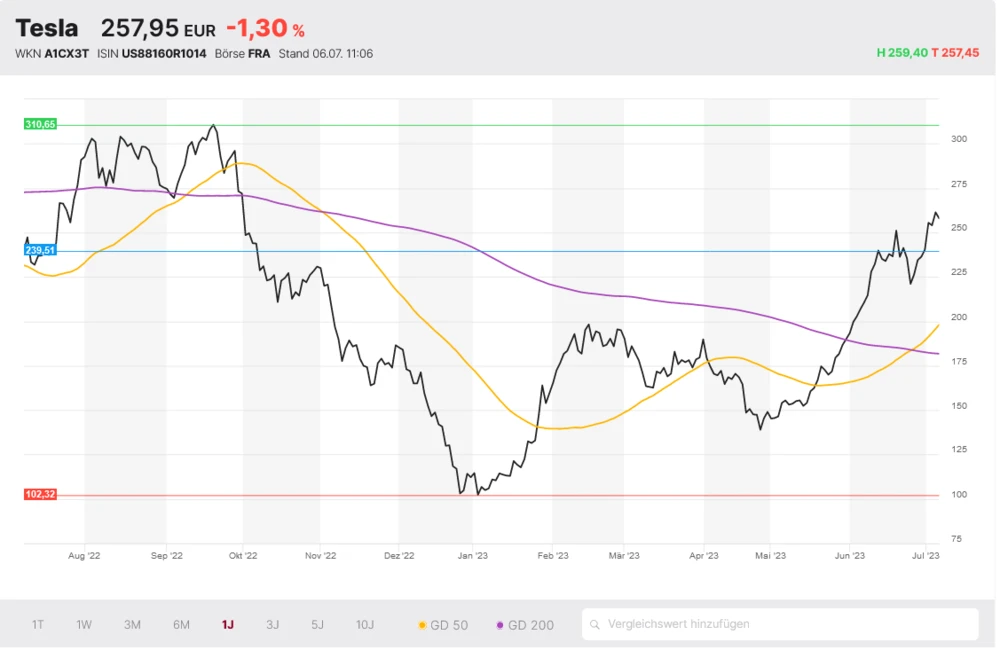
Task: Click the green 310,65 high marker label
Action: (38, 124)
